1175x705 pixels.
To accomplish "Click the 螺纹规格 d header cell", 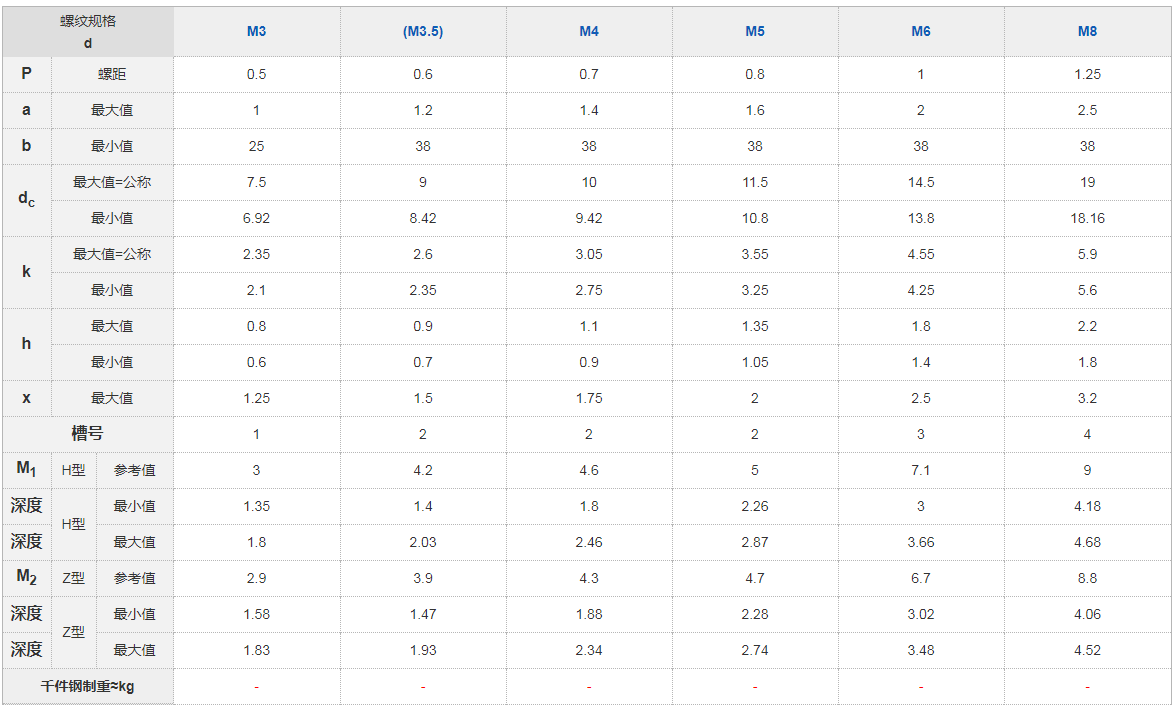I will [x=88, y=31].
